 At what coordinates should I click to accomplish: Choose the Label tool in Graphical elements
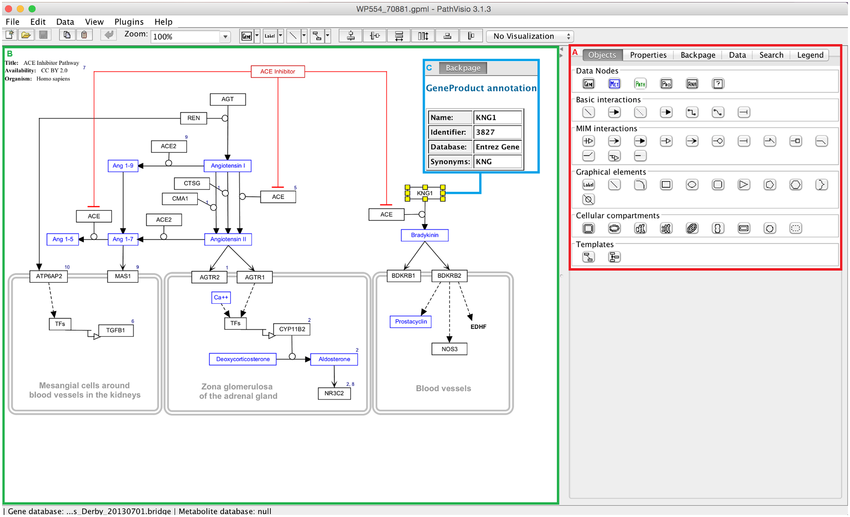point(589,185)
